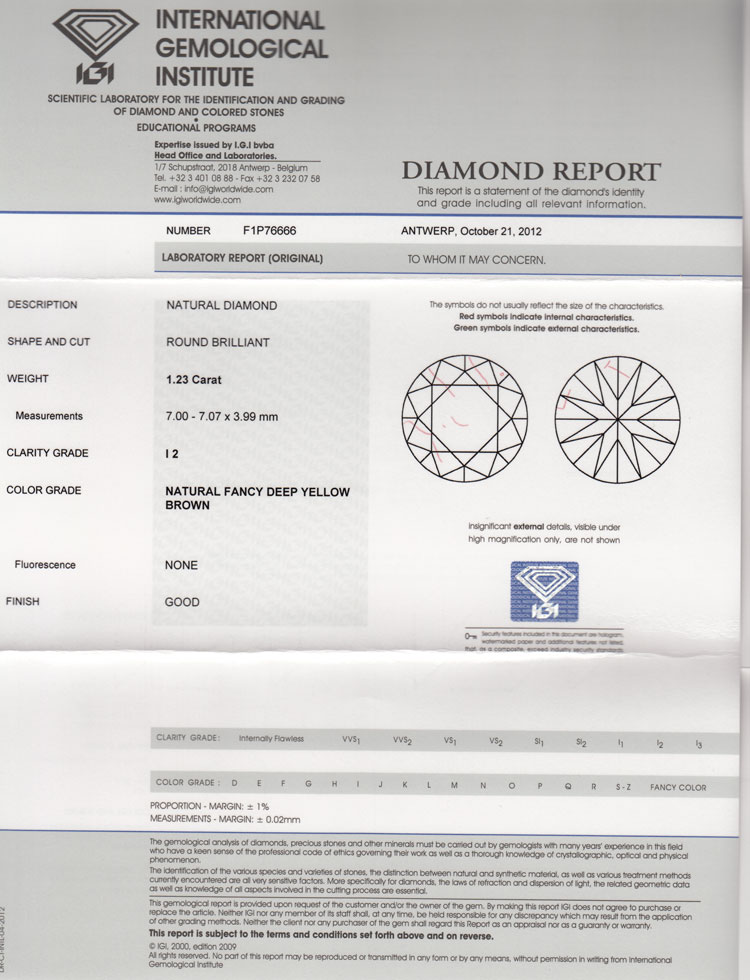Click the GOOD finish value

coord(182,602)
